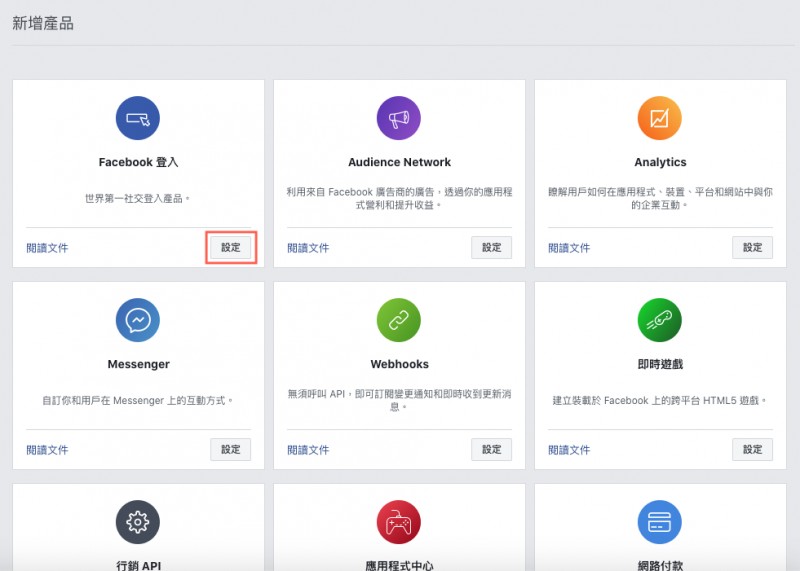Click the Audience Network megaphone icon
800x571 pixels.
[398, 118]
